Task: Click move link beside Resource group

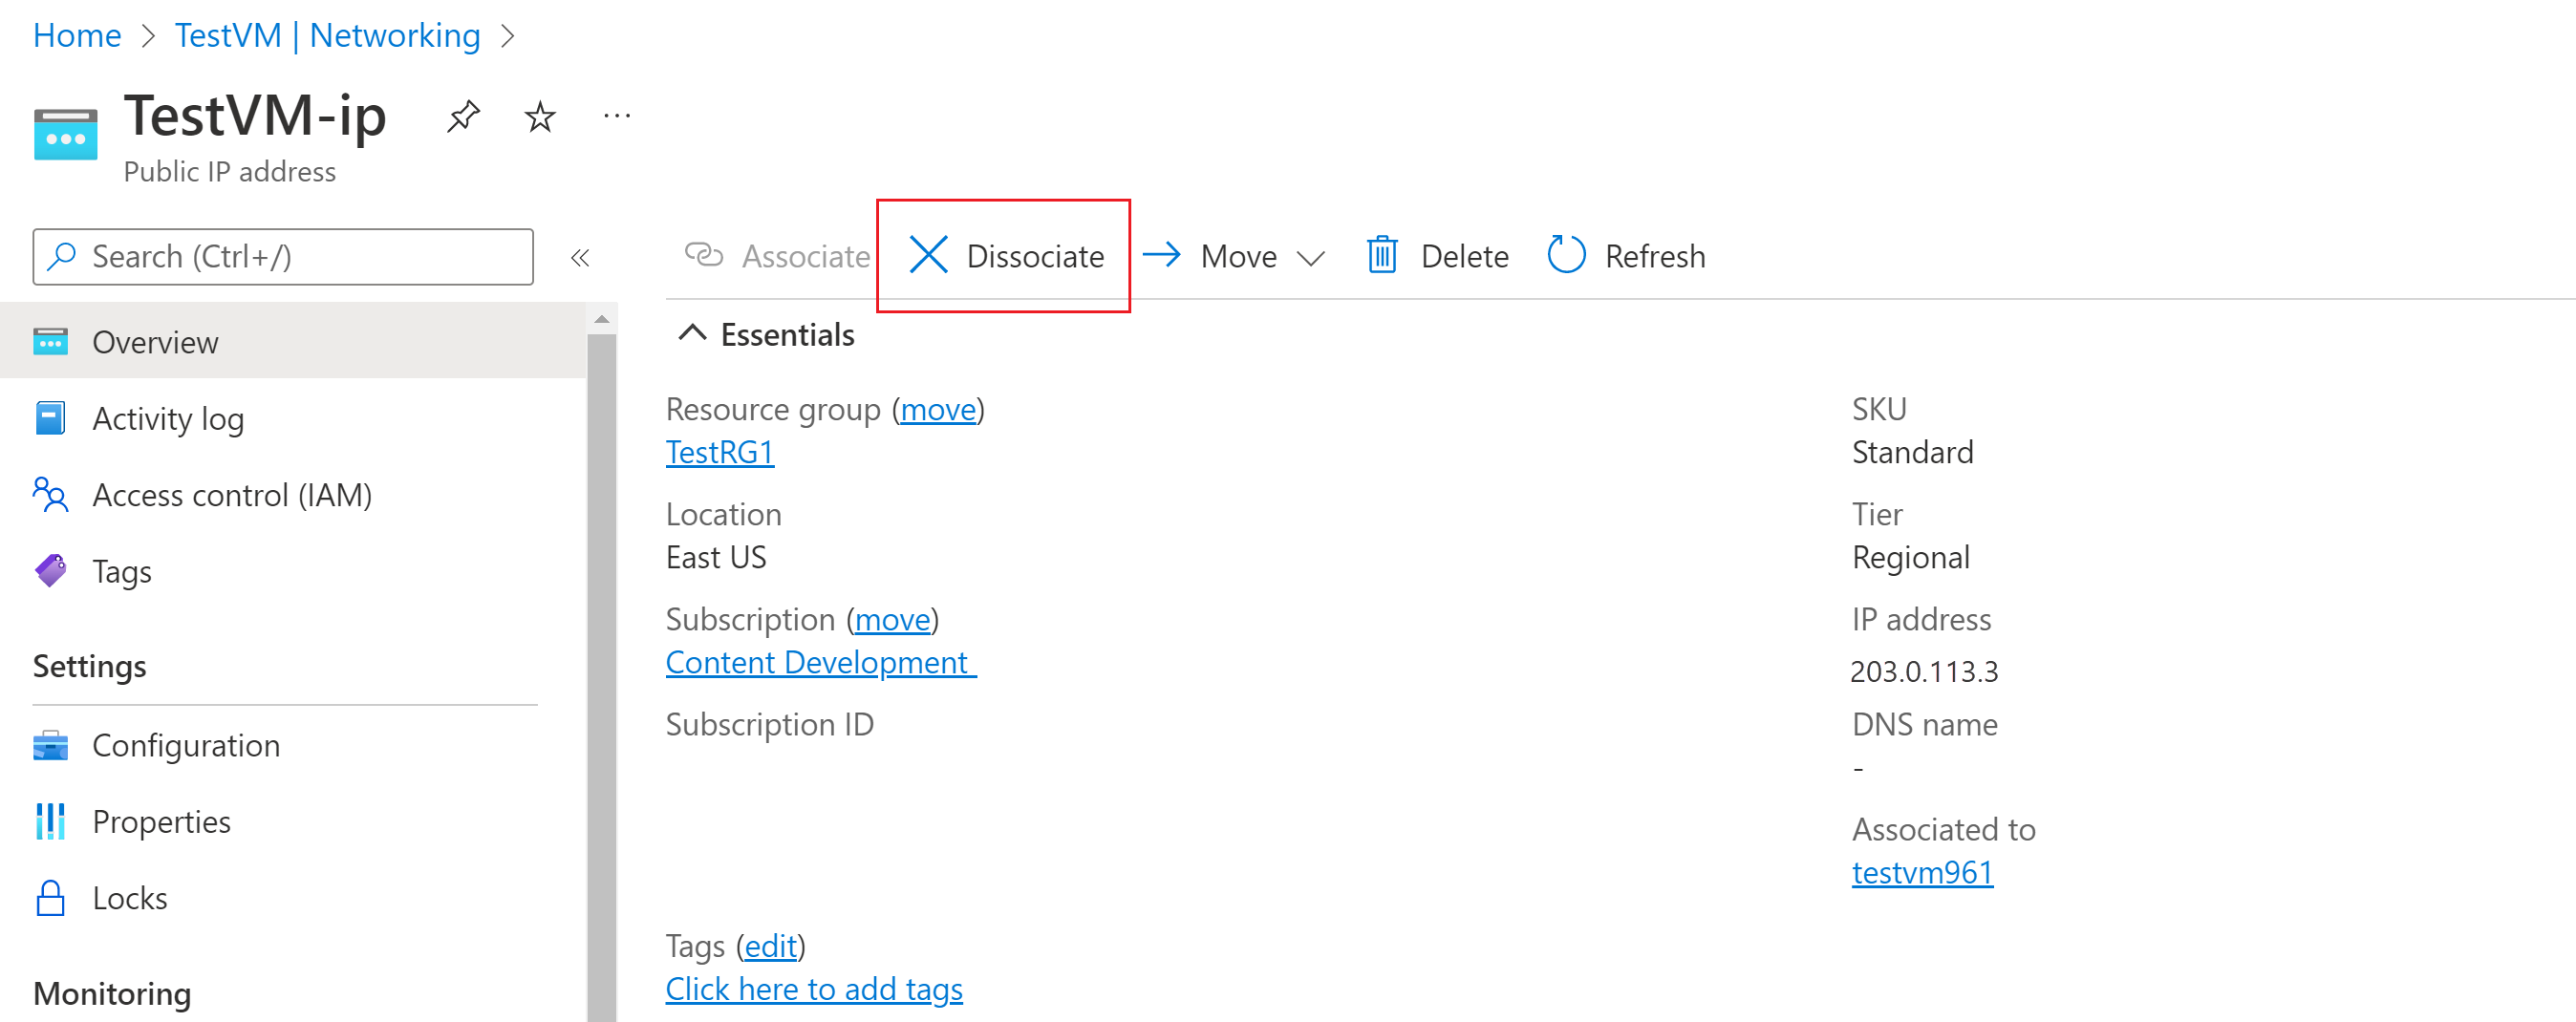Action: point(938,409)
